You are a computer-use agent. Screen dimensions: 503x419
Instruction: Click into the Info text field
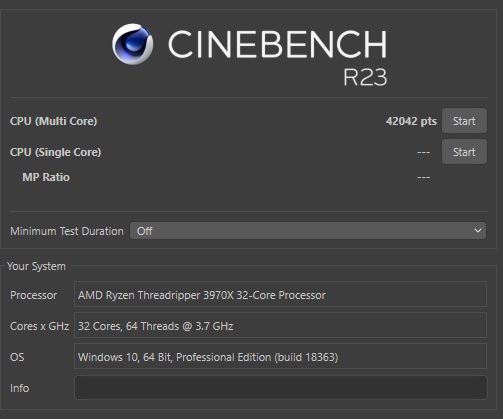(281, 388)
